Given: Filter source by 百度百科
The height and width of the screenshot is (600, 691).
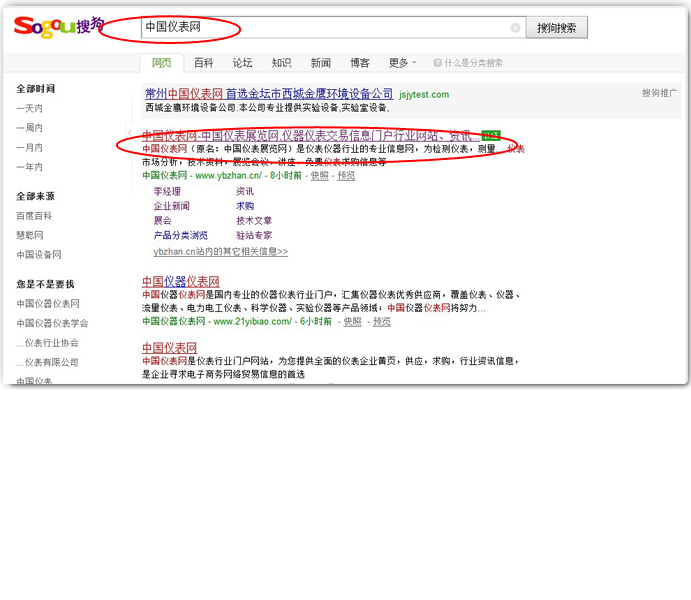Looking at the screenshot, I should (34, 215).
